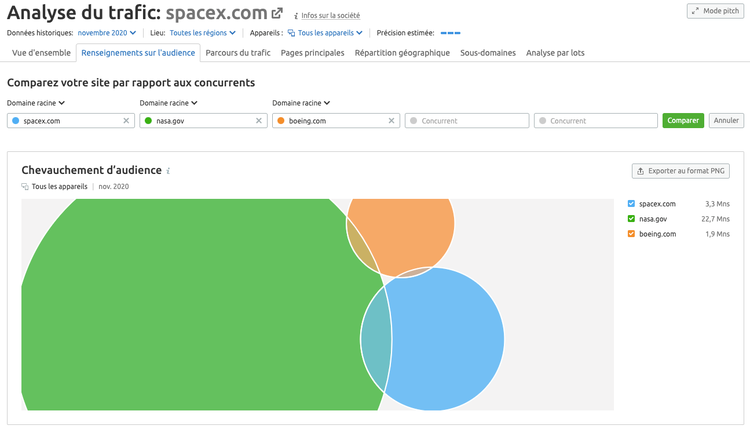
Task: Click the 3,3 Mns legend value
Action: pyautogui.click(x=717, y=204)
